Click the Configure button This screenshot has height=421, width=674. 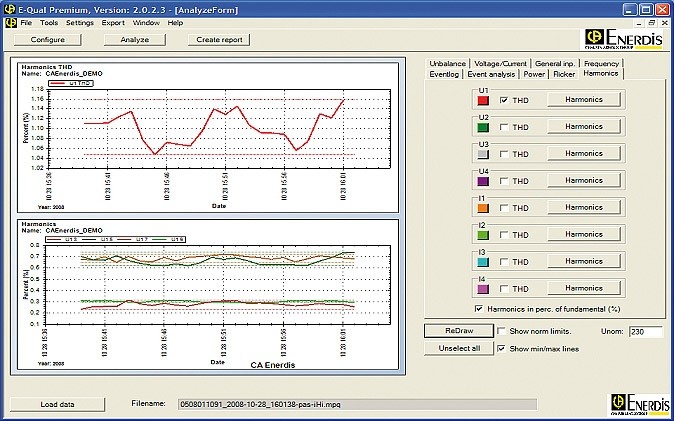48,40
